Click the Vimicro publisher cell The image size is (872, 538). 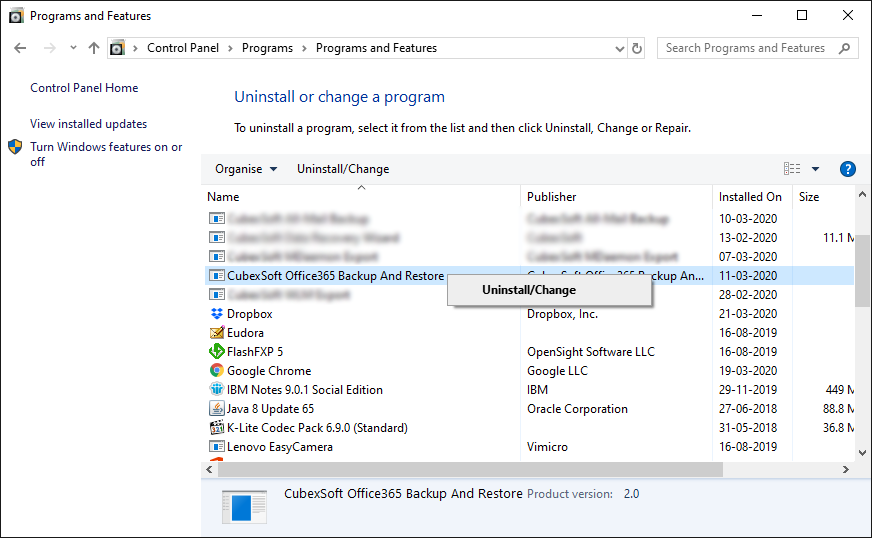pyautogui.click(x=547, y=447)
